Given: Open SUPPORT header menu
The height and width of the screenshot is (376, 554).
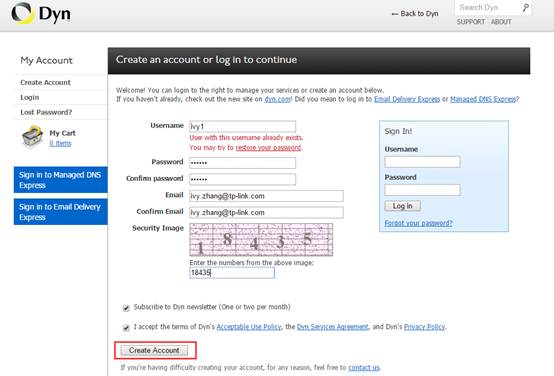Looking at the screenshot, I should (471, 22).
